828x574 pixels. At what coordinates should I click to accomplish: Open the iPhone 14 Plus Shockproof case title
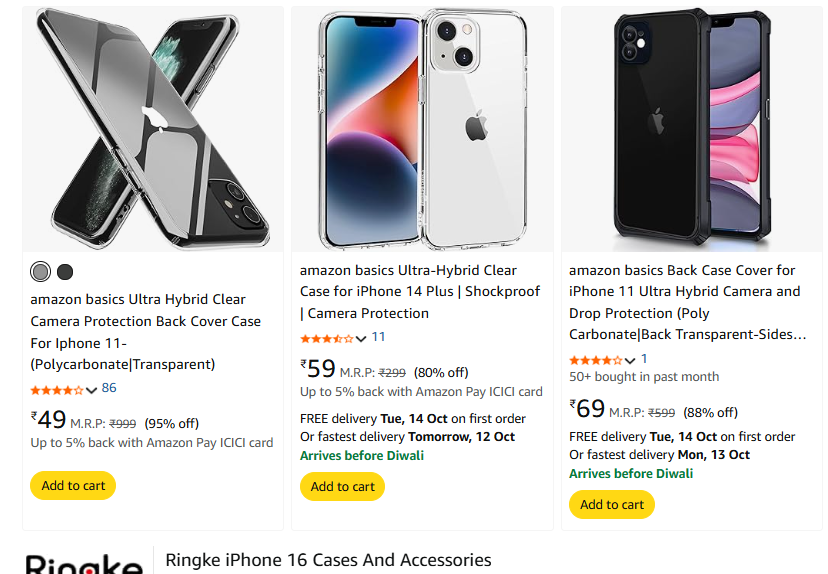tap(420, 291)
